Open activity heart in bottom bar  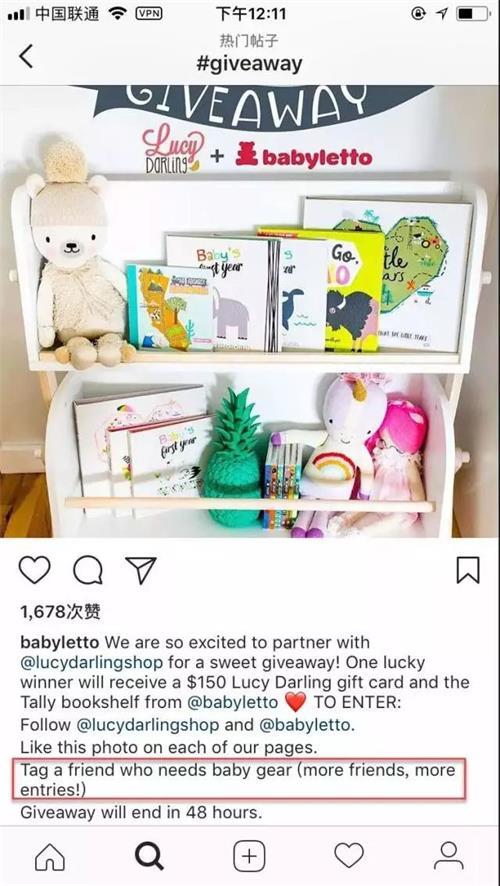point(349,856)
